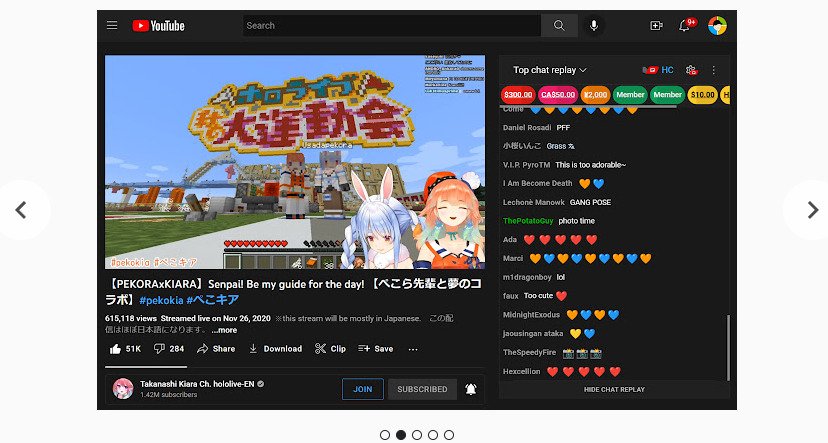Select the third carousel dot
The height and width of the screenshot is (443, 828).
(x=417, y=435)
